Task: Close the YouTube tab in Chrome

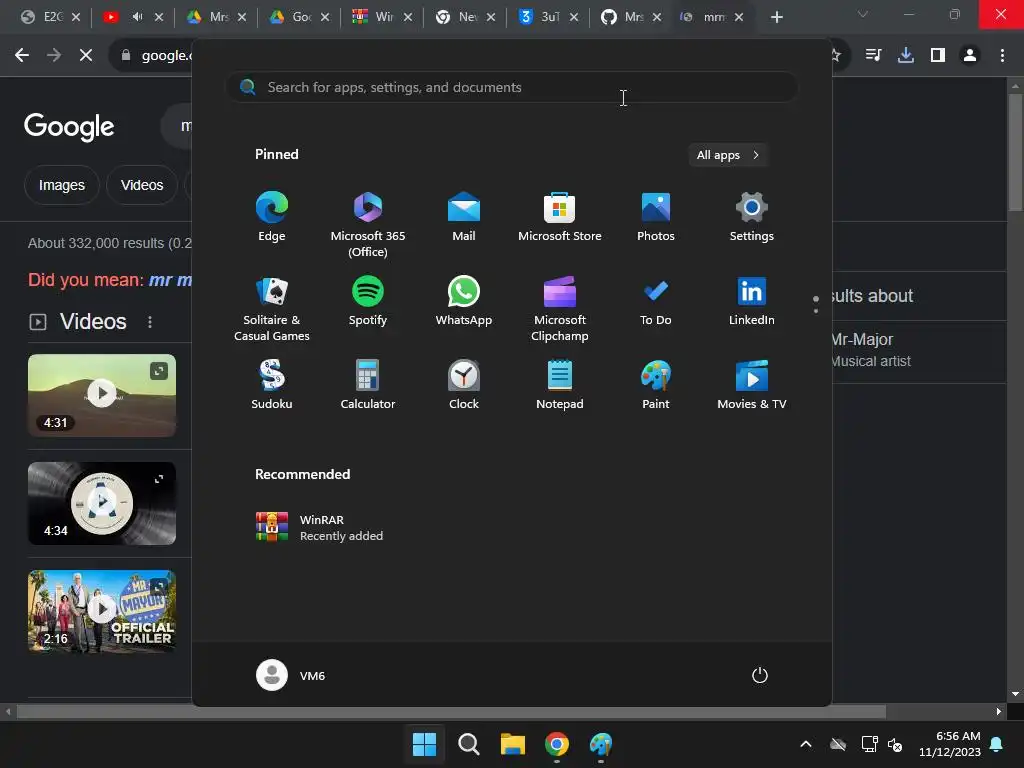Action: pyautogui.click(x=159, y=17)
